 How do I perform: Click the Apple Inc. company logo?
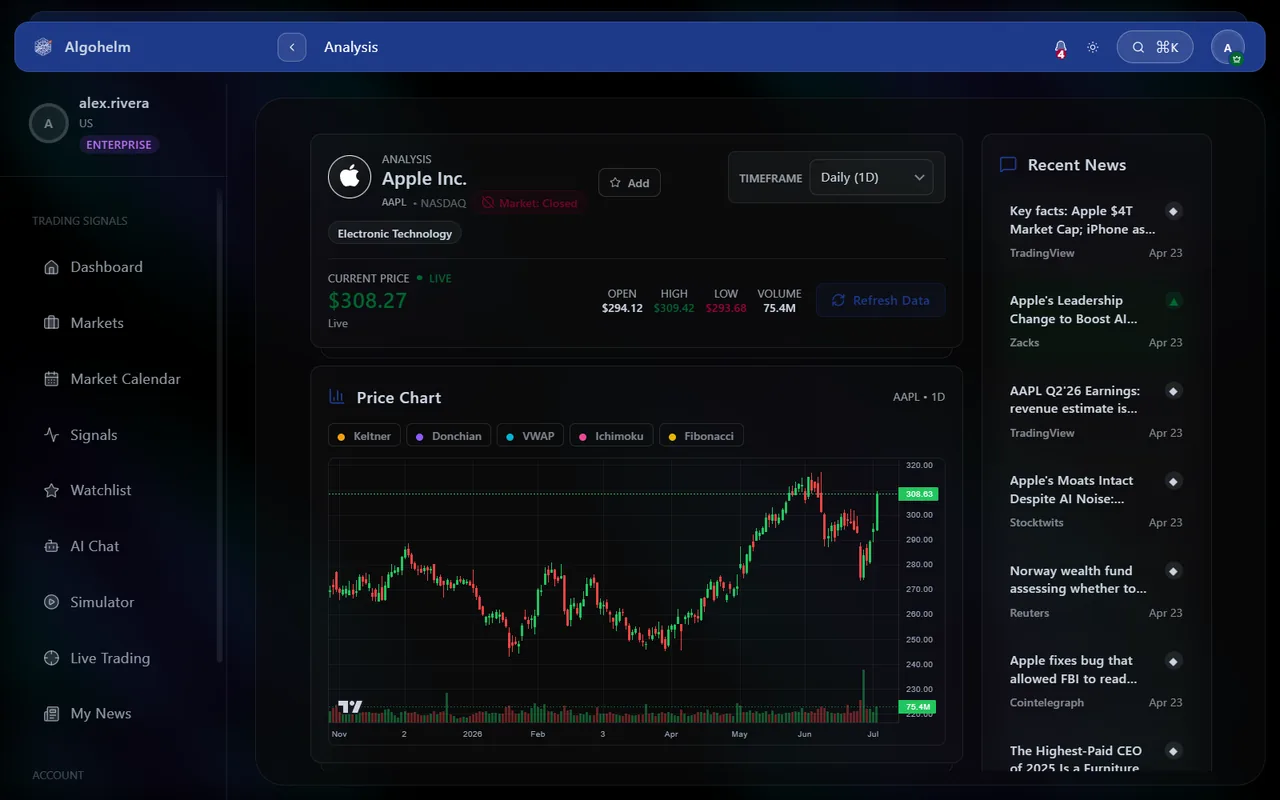pos(349,177)
